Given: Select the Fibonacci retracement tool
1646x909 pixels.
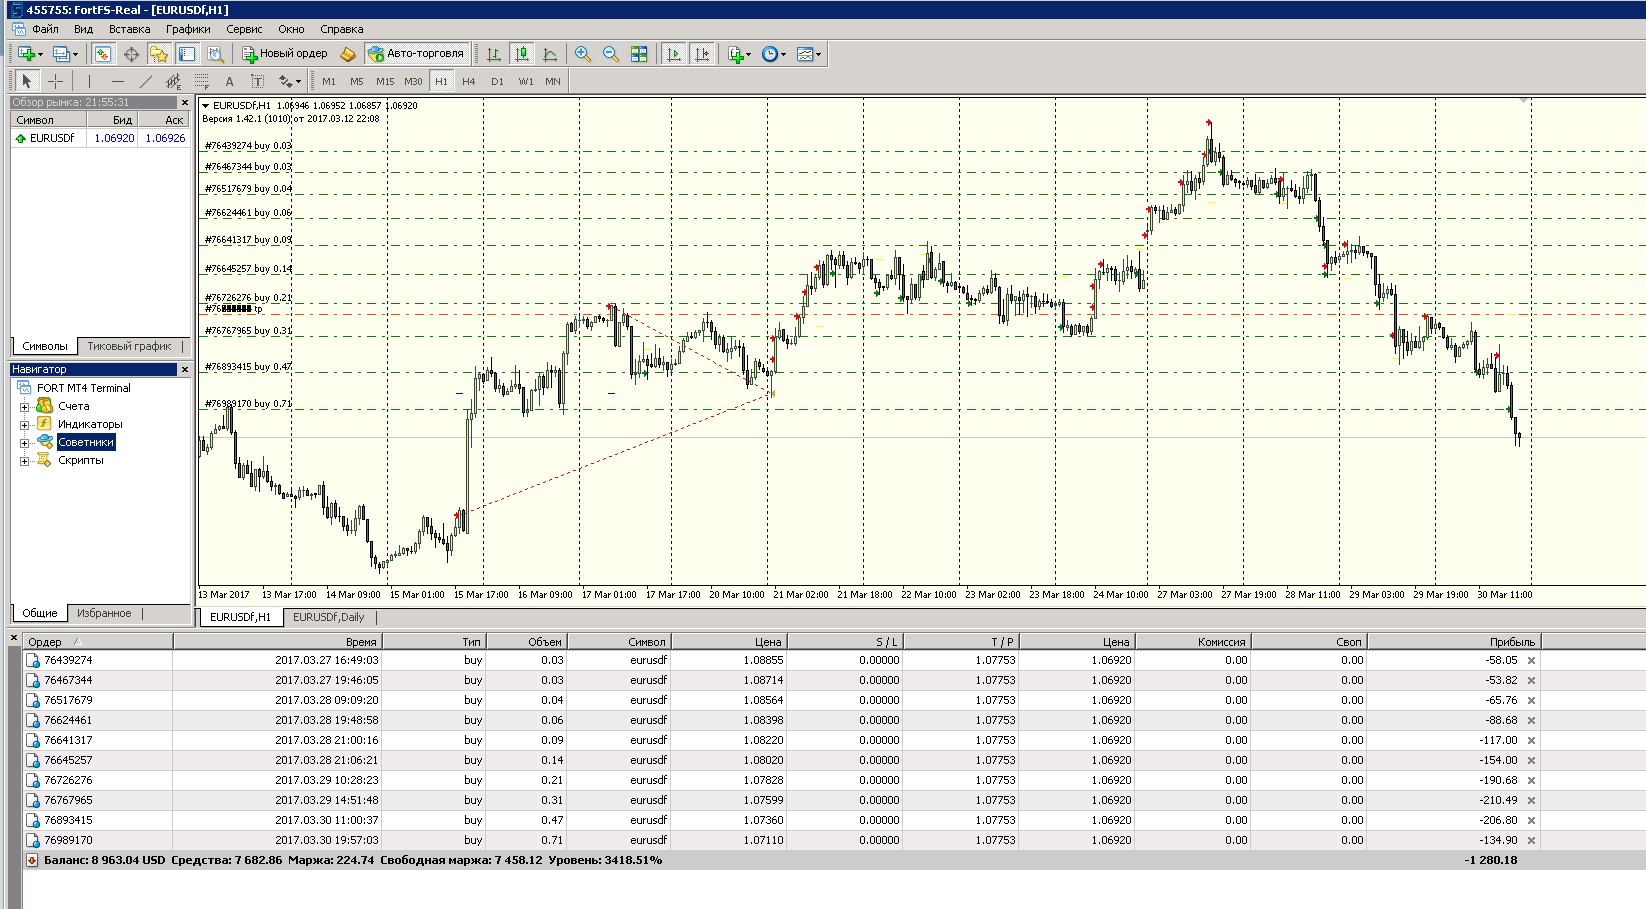Looking at the screenshot, I should coord(201,81).
